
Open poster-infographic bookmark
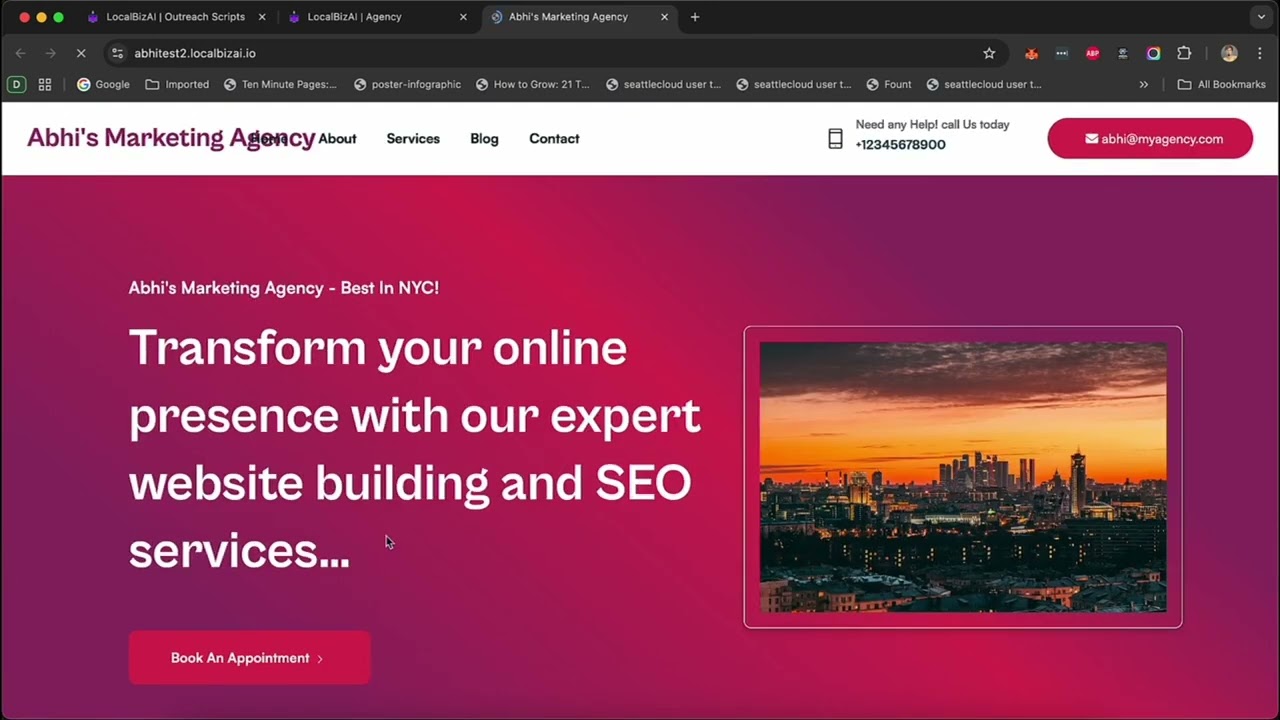tap(407, 84)
